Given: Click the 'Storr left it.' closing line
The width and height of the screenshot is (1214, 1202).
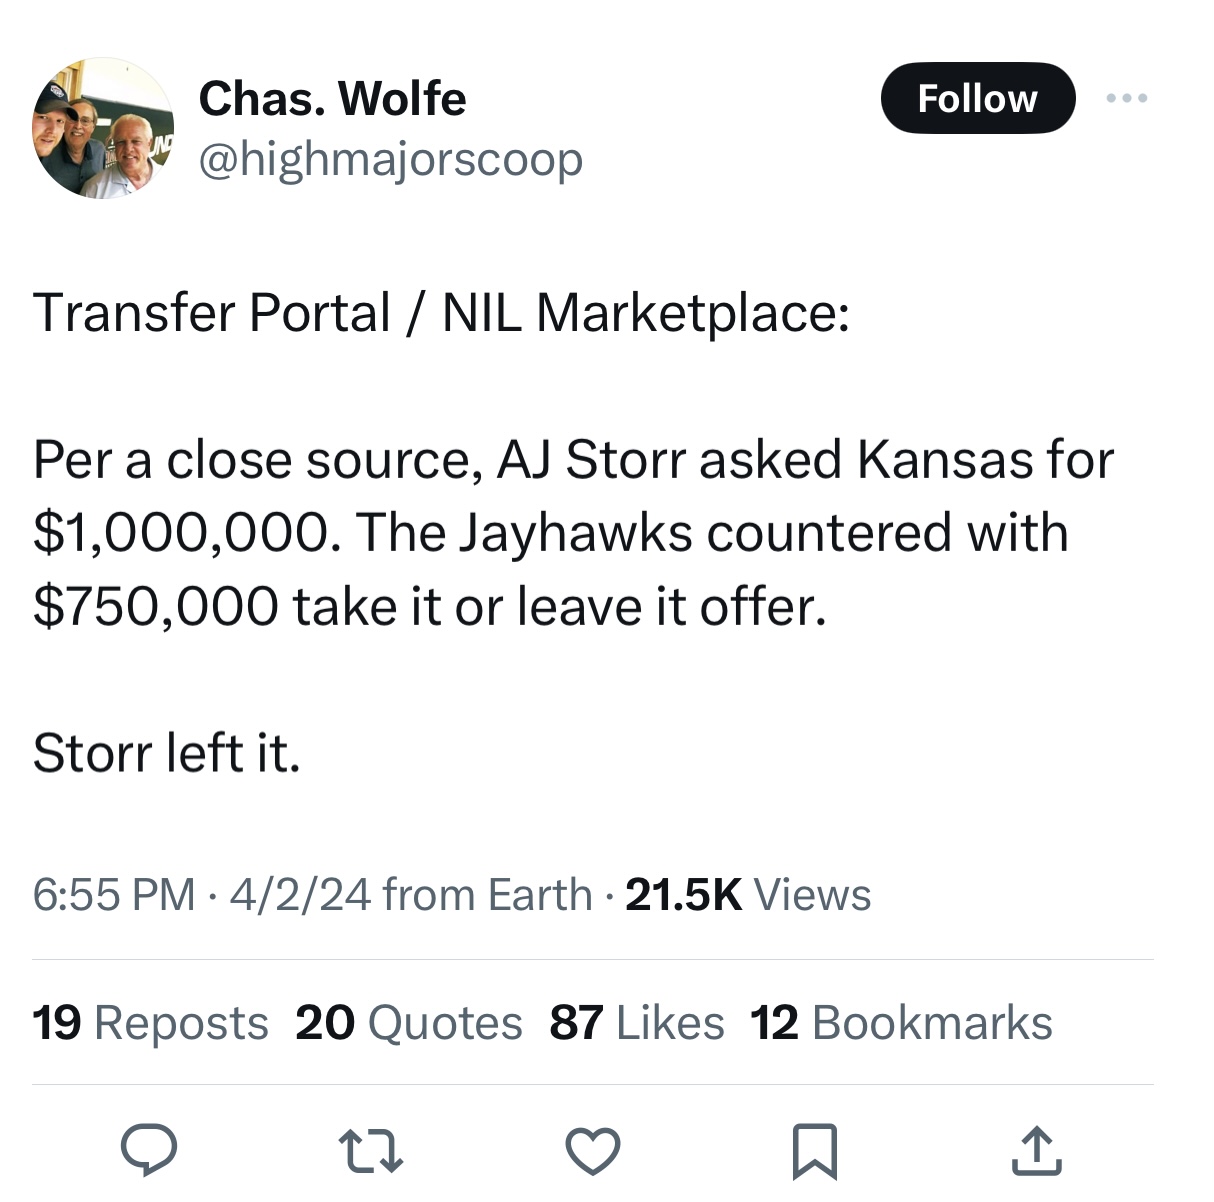Looking at the screenshot, I should point(166,753).
